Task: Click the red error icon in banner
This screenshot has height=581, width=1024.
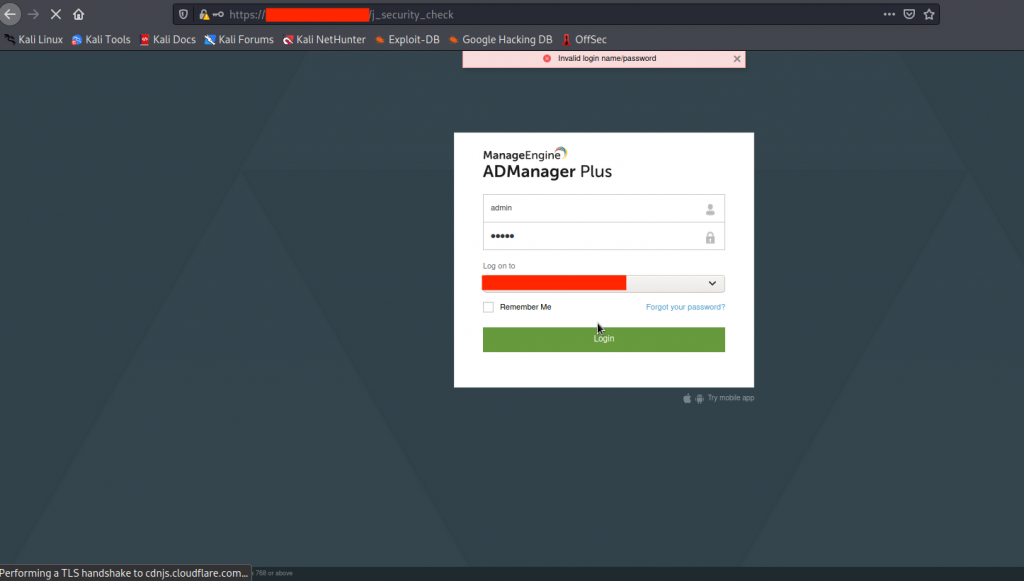Action: pos(547,58)
